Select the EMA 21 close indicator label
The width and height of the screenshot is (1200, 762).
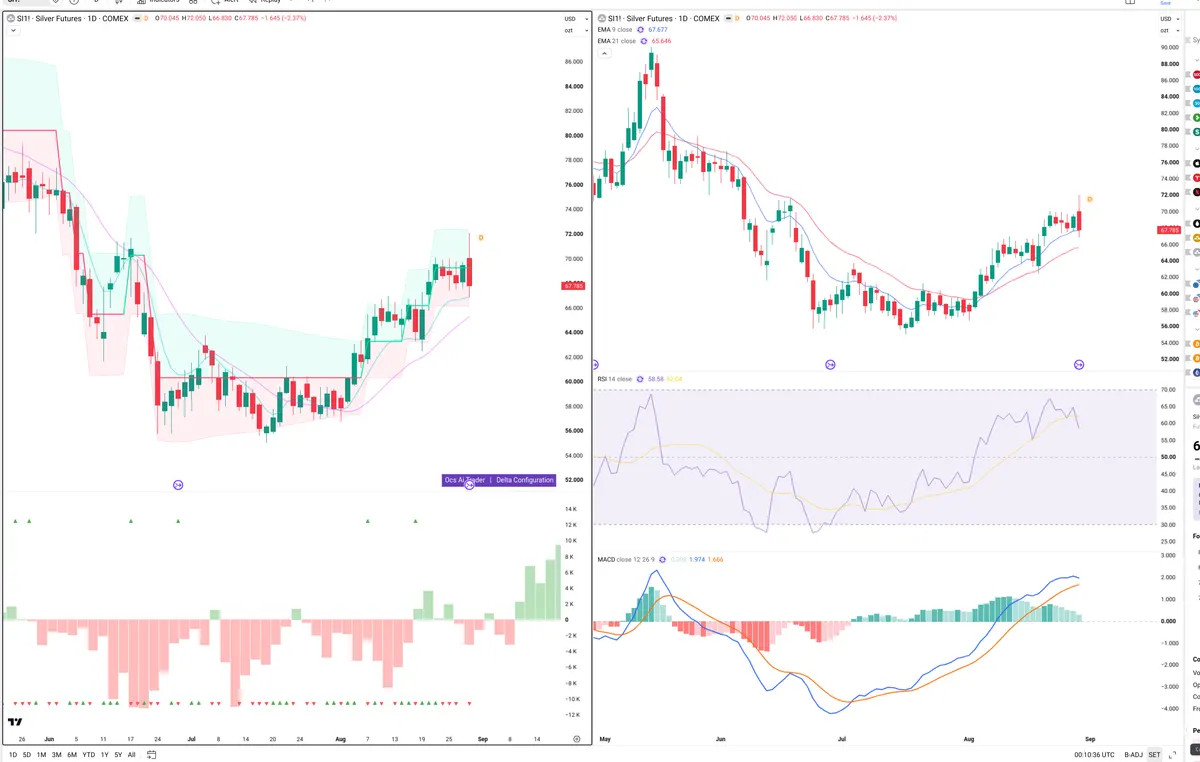coord(616,41)
